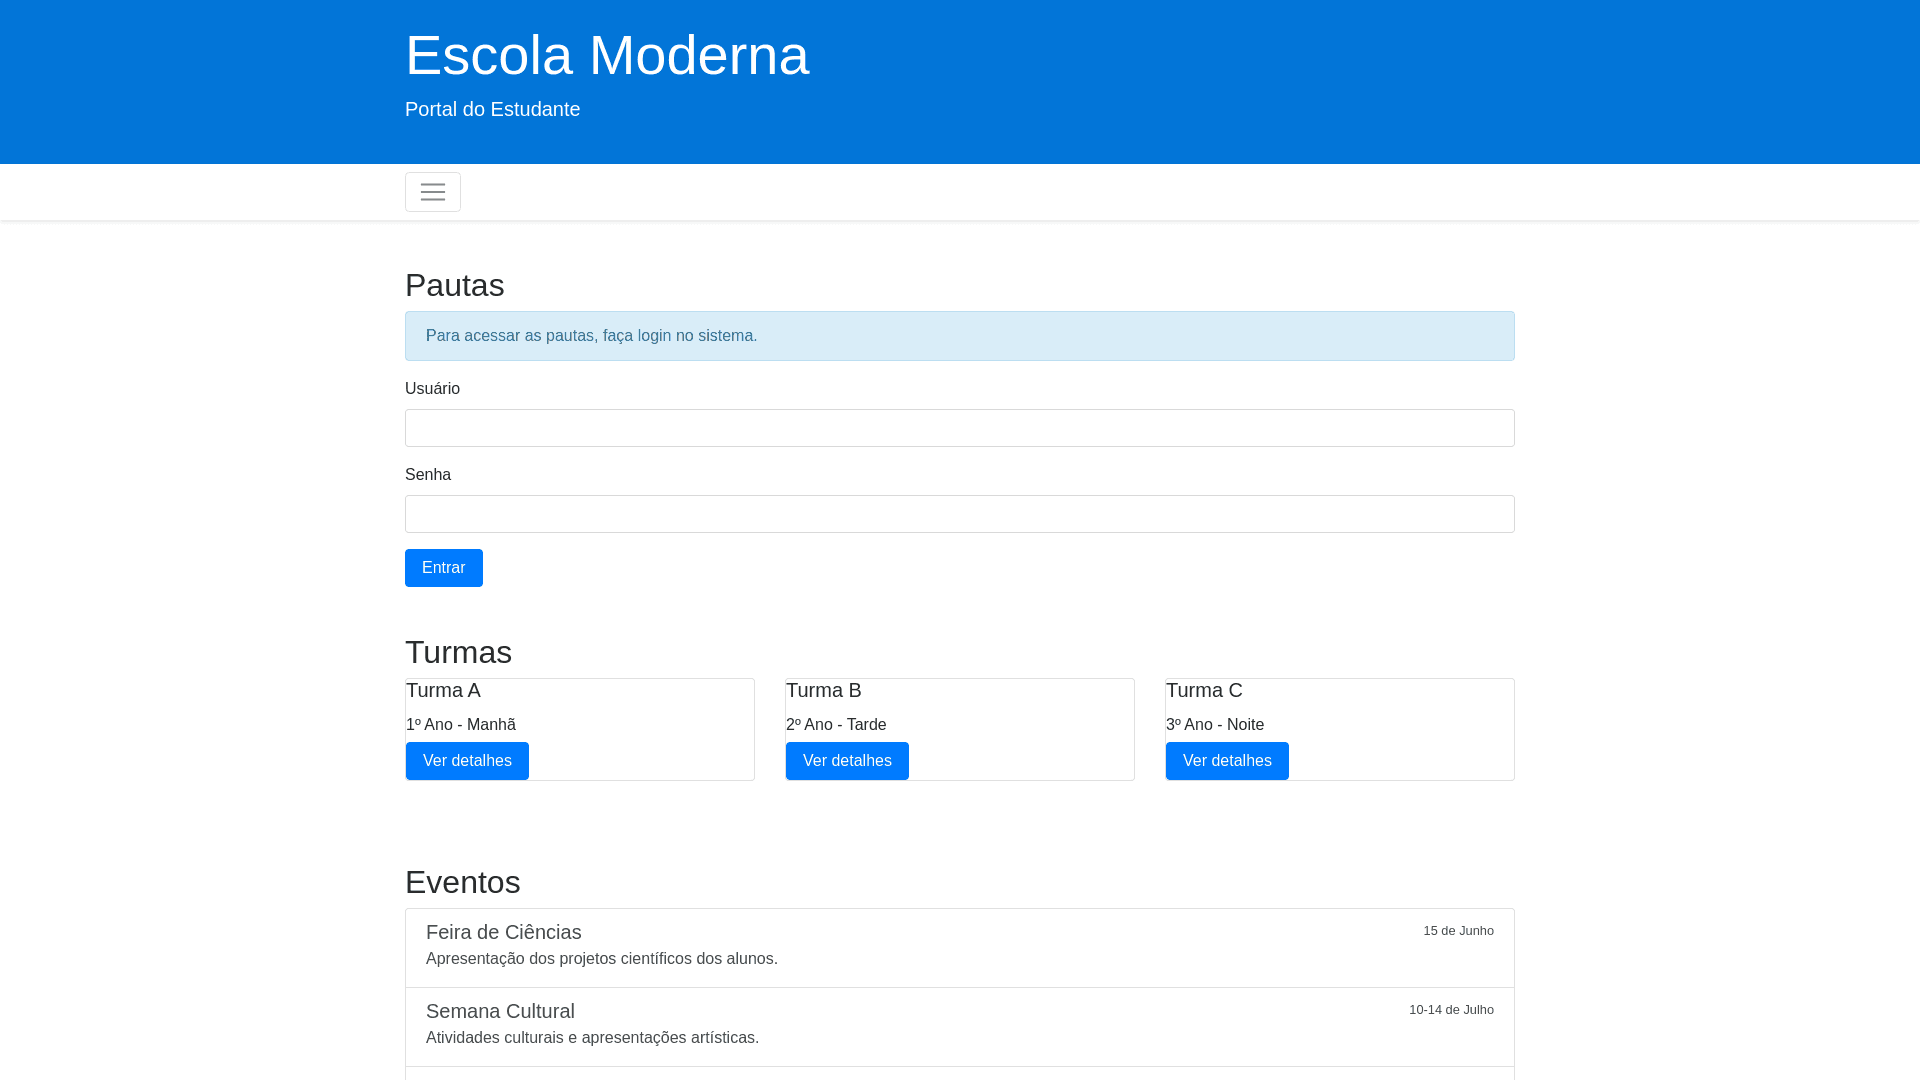This screenshot has height=1080, width=1920.
Task: Open Ver detalhes for Turma B
Action: tap(847, 761)
